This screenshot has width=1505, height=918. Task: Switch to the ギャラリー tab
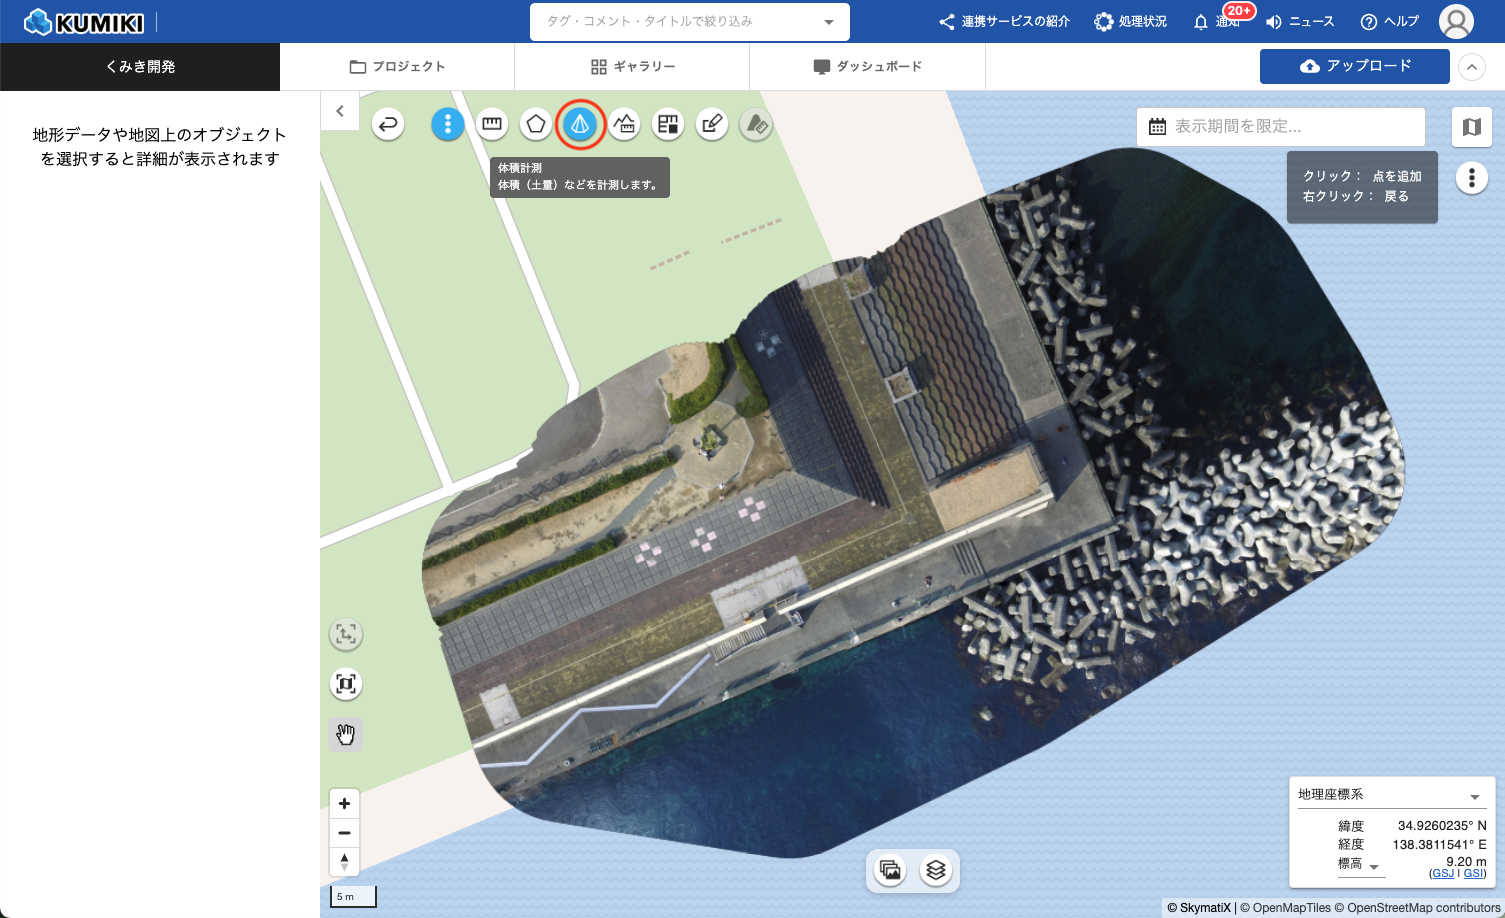click(632, 67)
